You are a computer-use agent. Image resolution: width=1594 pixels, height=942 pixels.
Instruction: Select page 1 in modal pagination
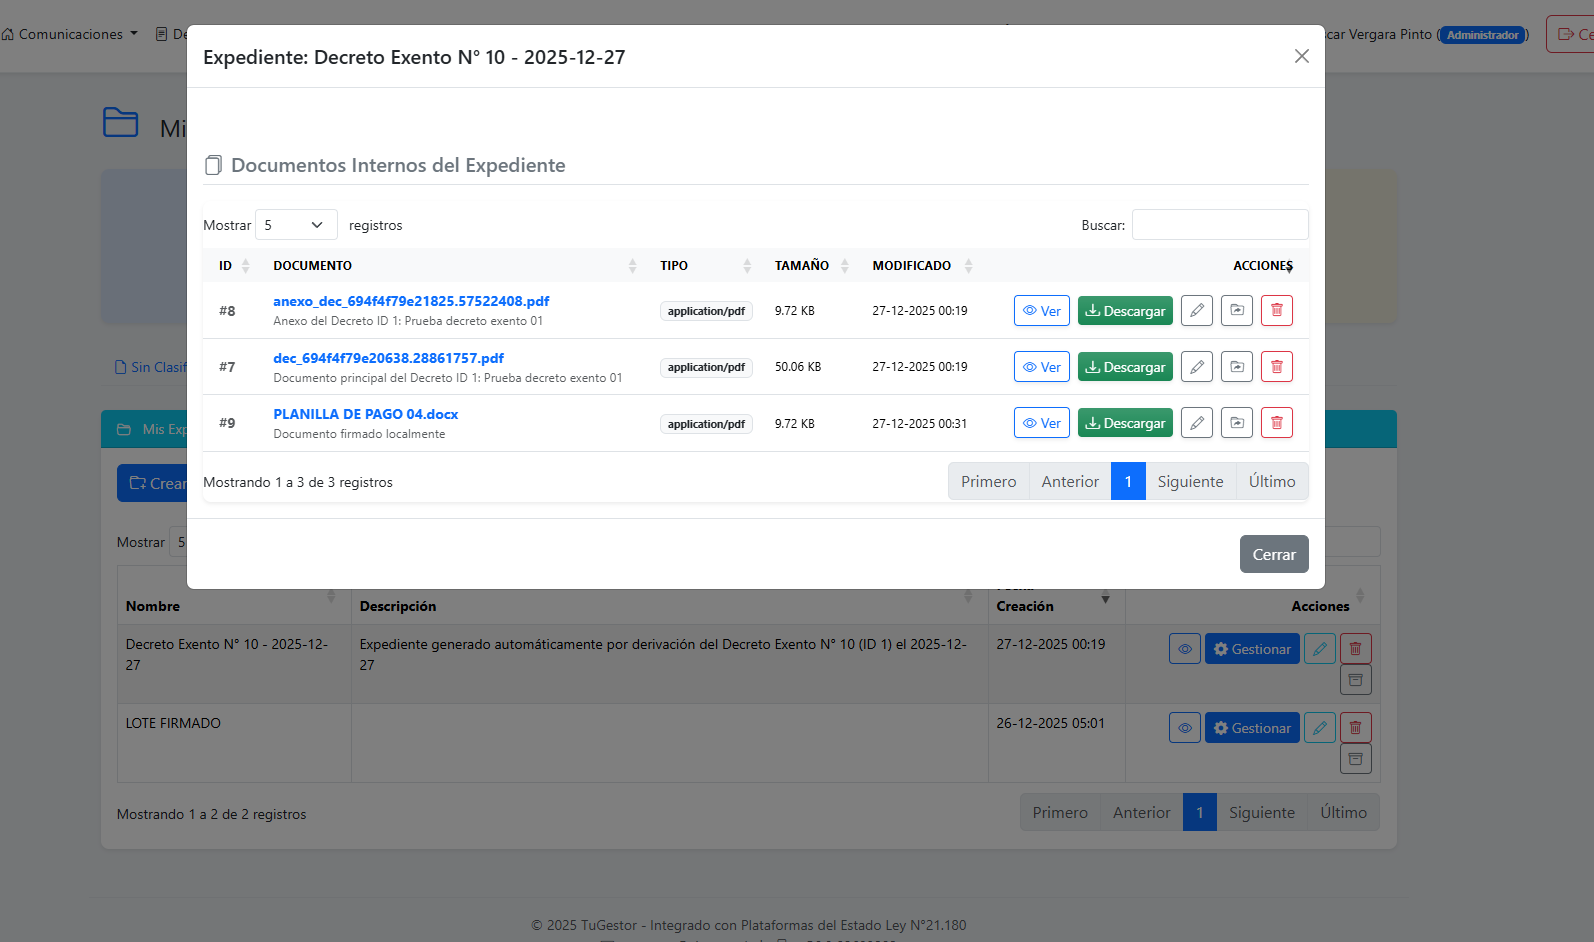tap(1128, 482)
